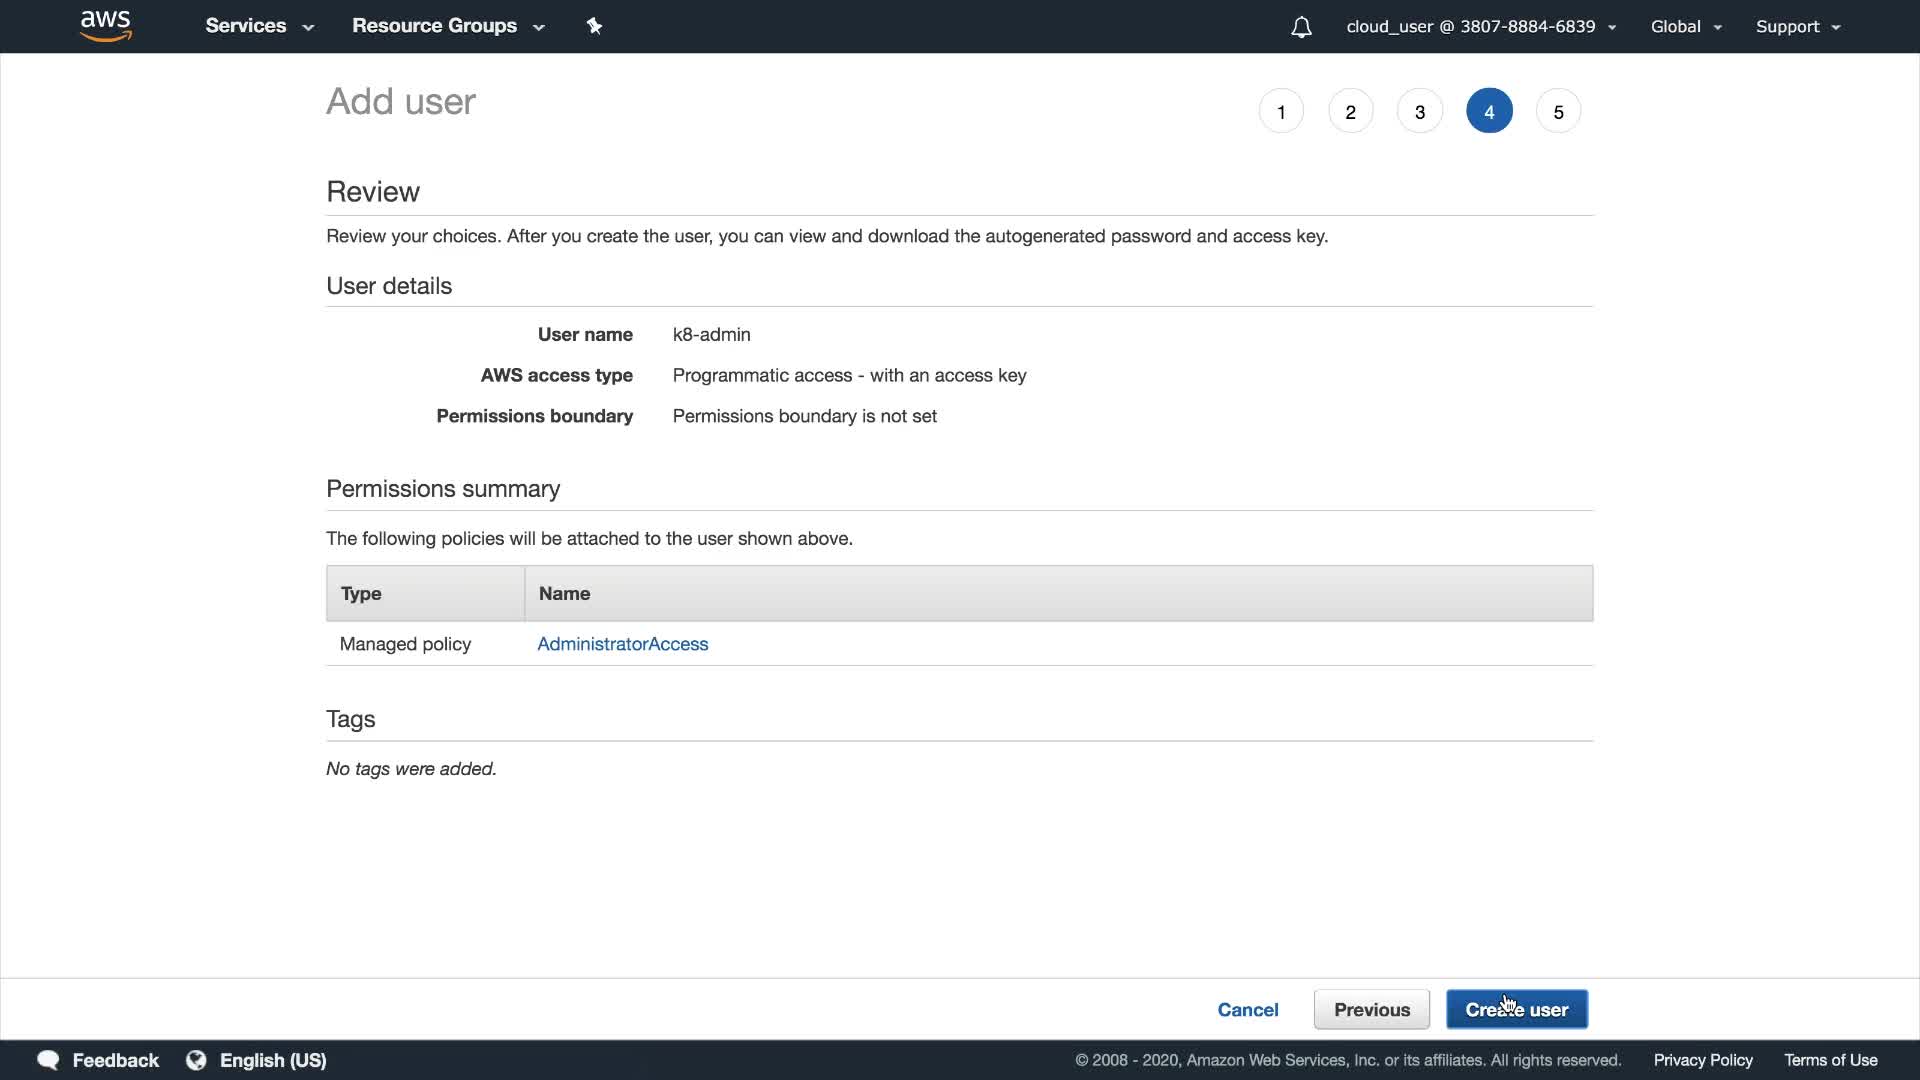The height and width of the screenshot is (1080, 1920).
Task: Expand the Services menu
Action: tap(259, 26)
